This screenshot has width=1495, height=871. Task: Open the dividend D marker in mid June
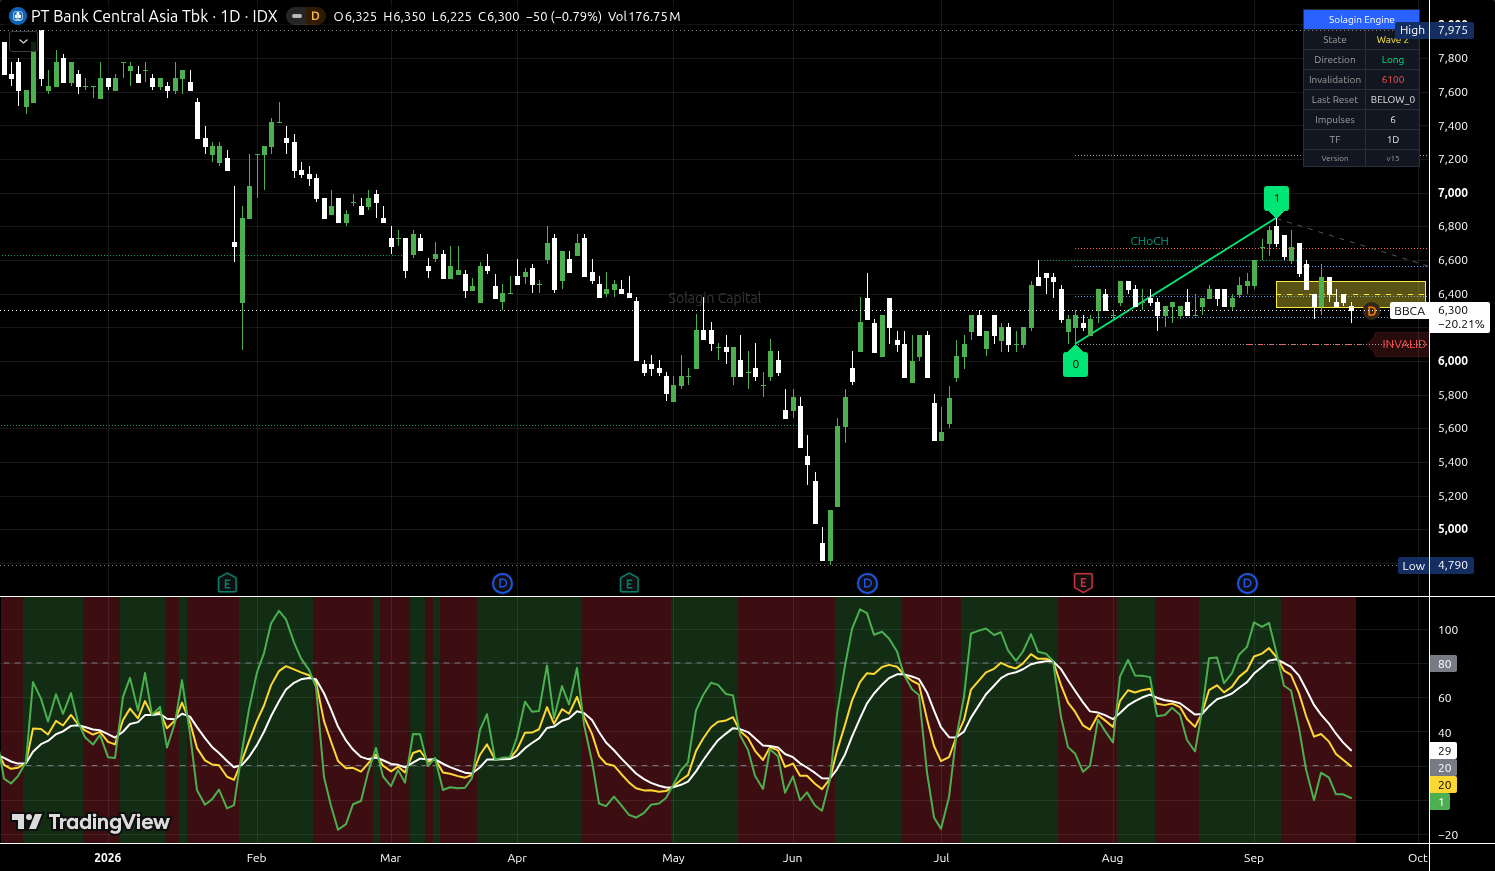pos(867,583)
